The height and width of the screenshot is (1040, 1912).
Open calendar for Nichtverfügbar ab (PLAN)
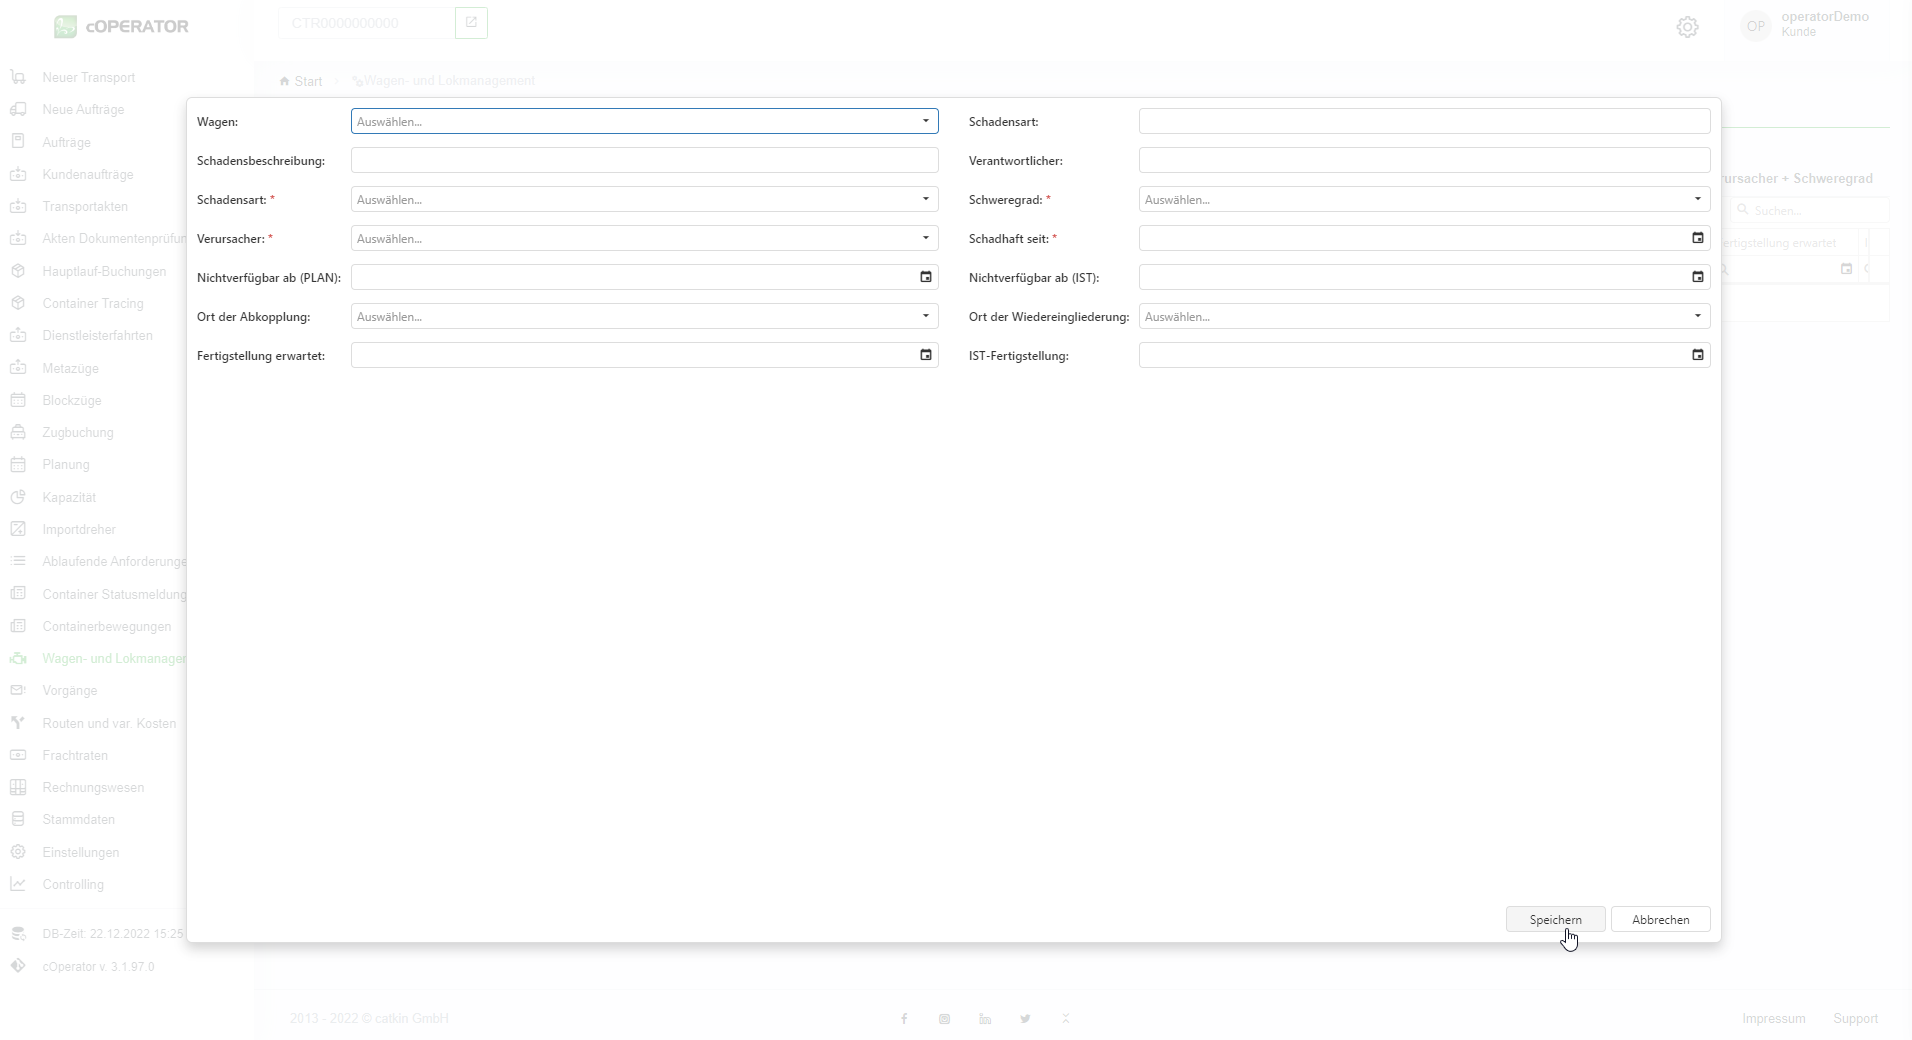point(925,277)
